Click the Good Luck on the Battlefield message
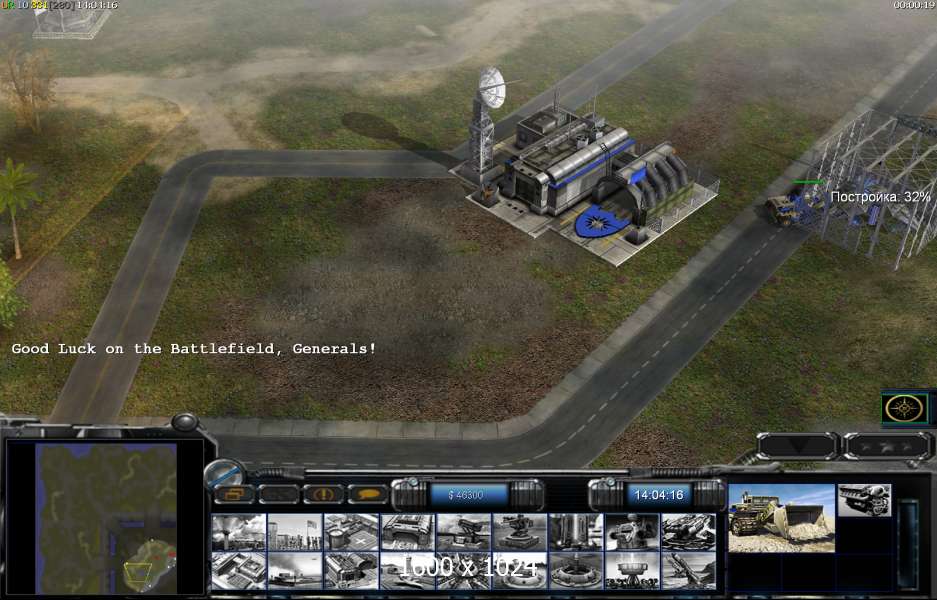 tap(194, 348)
